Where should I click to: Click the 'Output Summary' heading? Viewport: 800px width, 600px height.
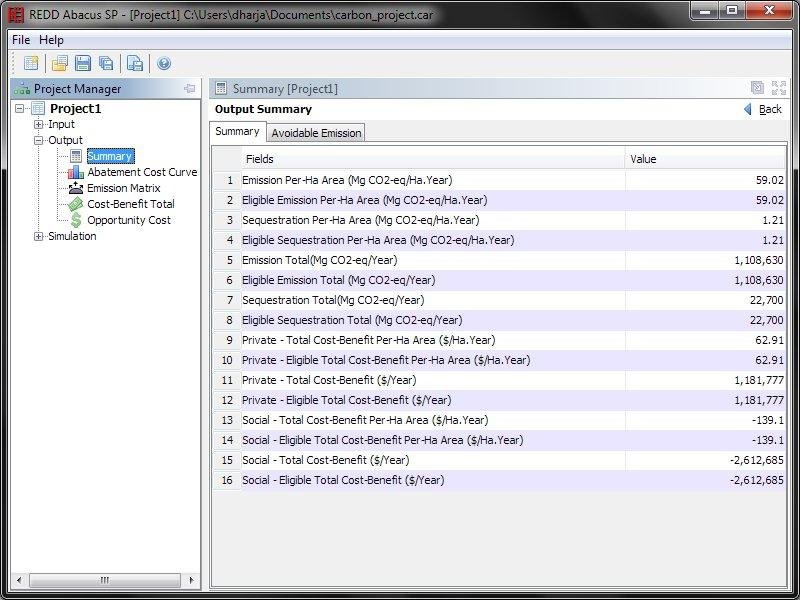[263, 109]
